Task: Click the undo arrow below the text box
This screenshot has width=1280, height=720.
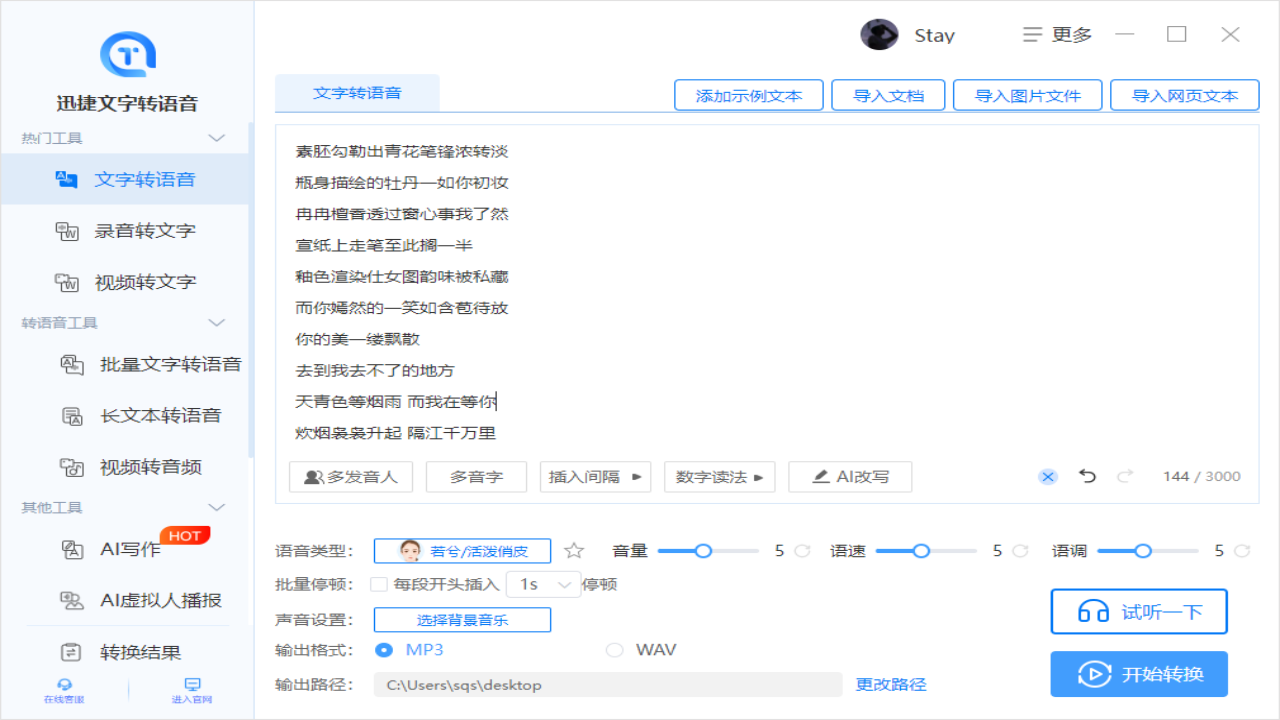Action: 1087,477
